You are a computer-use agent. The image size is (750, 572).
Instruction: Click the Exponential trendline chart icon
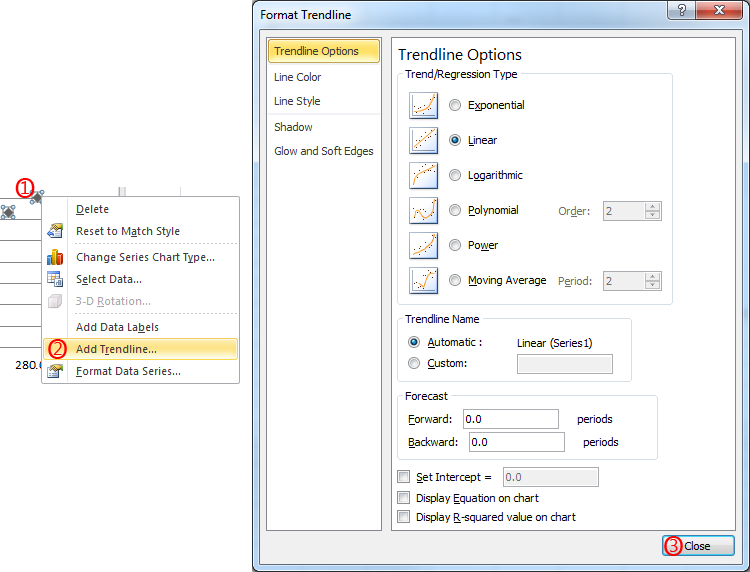pyautogui.click(x=423, y=105)
